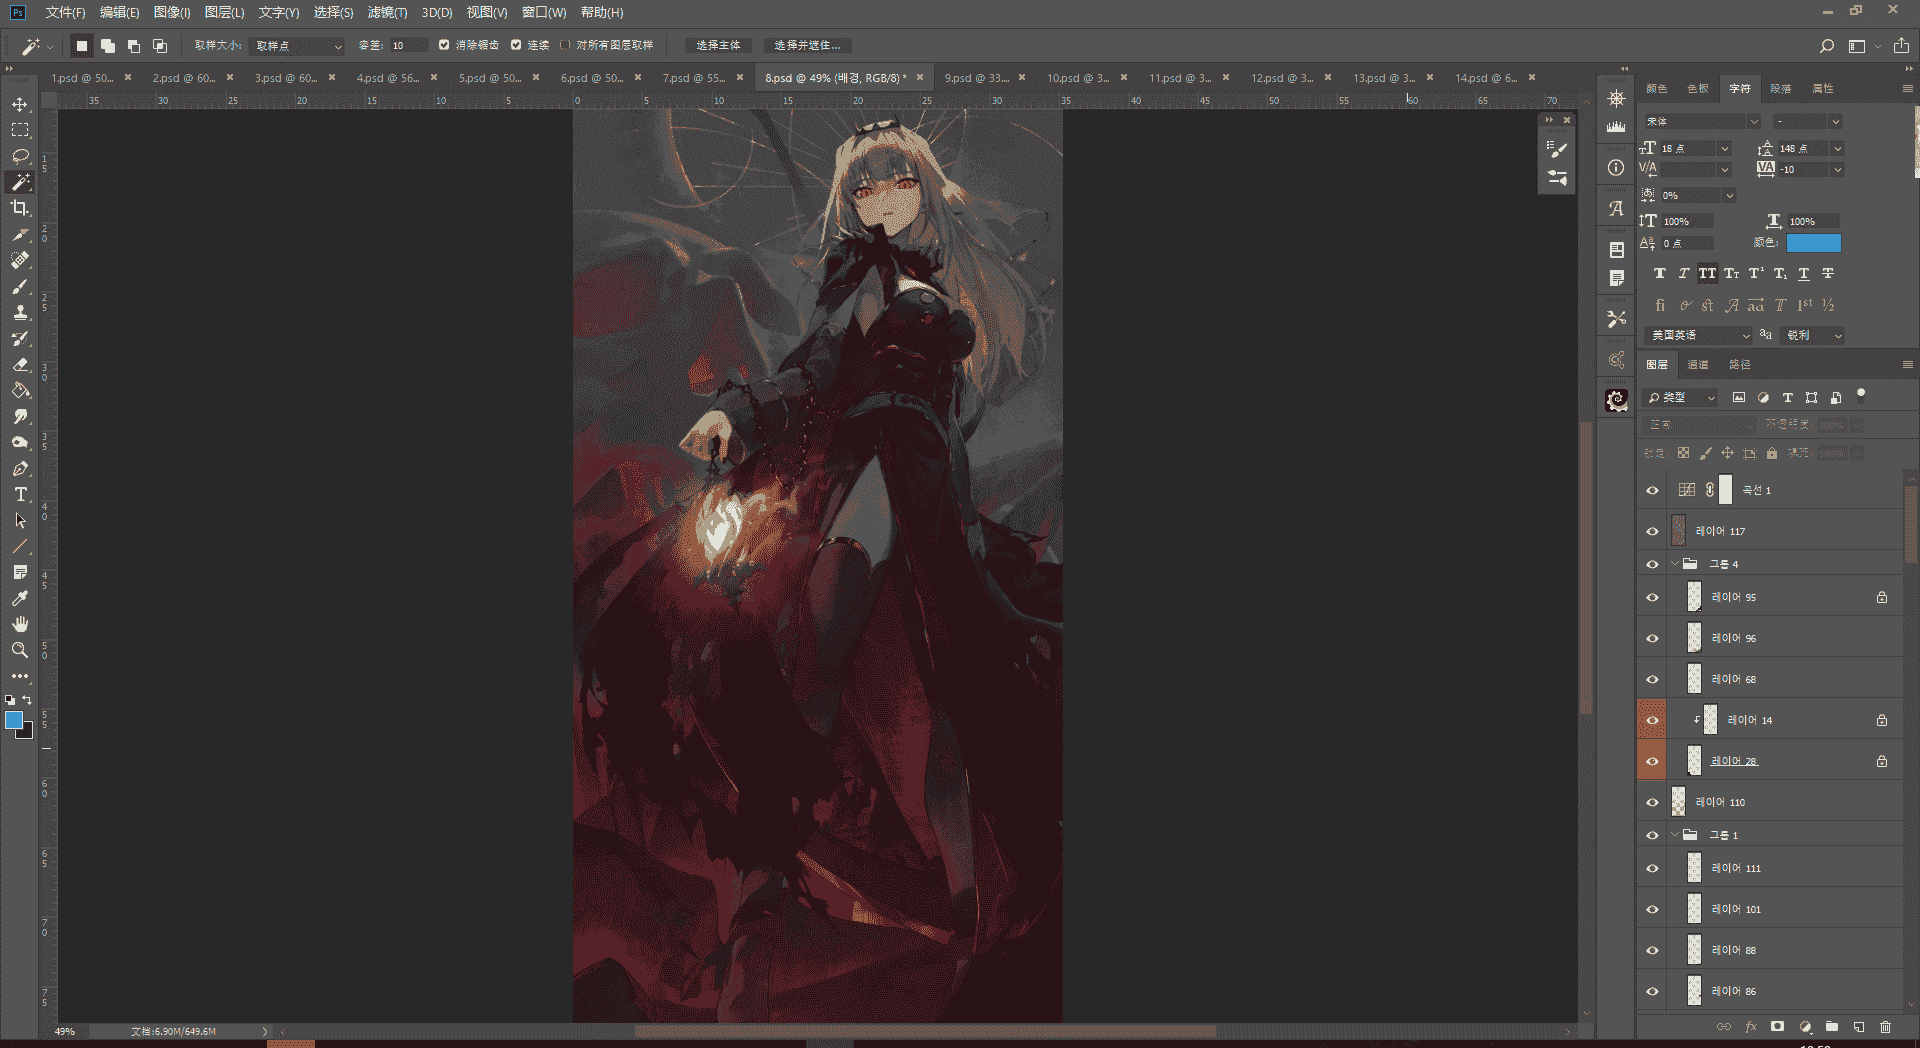Viewport: 1920px width, 1048px height.
Task: Open the 滤镜(T) menu
Action: tap(387, 12)
